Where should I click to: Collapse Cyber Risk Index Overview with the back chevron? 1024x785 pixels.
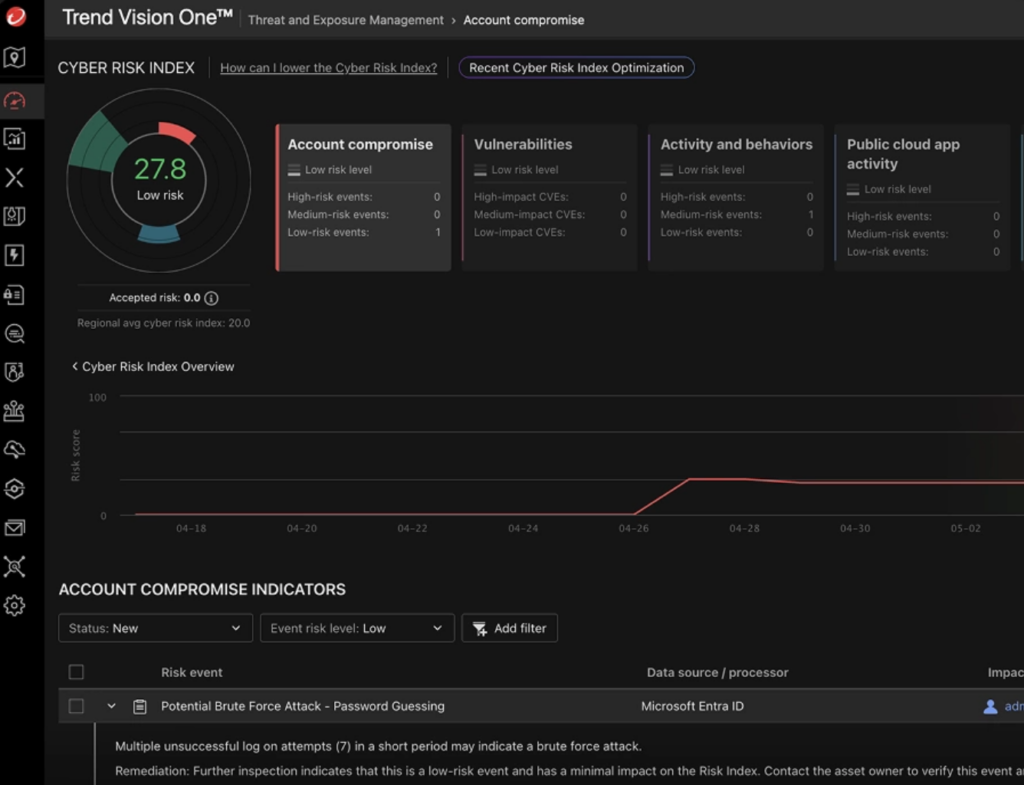pos(75,366)
